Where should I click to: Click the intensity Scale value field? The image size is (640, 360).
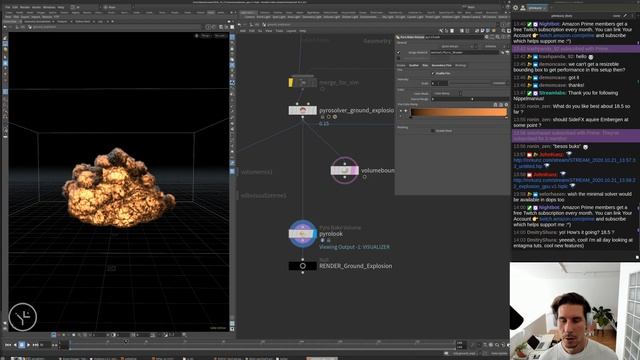[440, 83]
